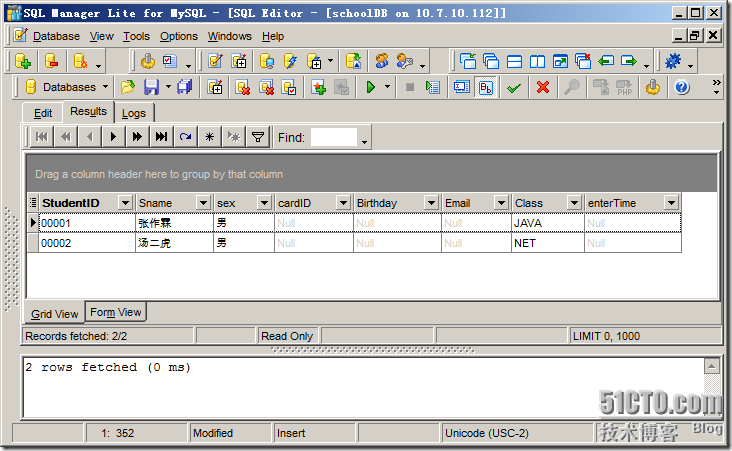Toggle the highlighted Bb text view button
This screenshot has width=732, height=451.
486,87
